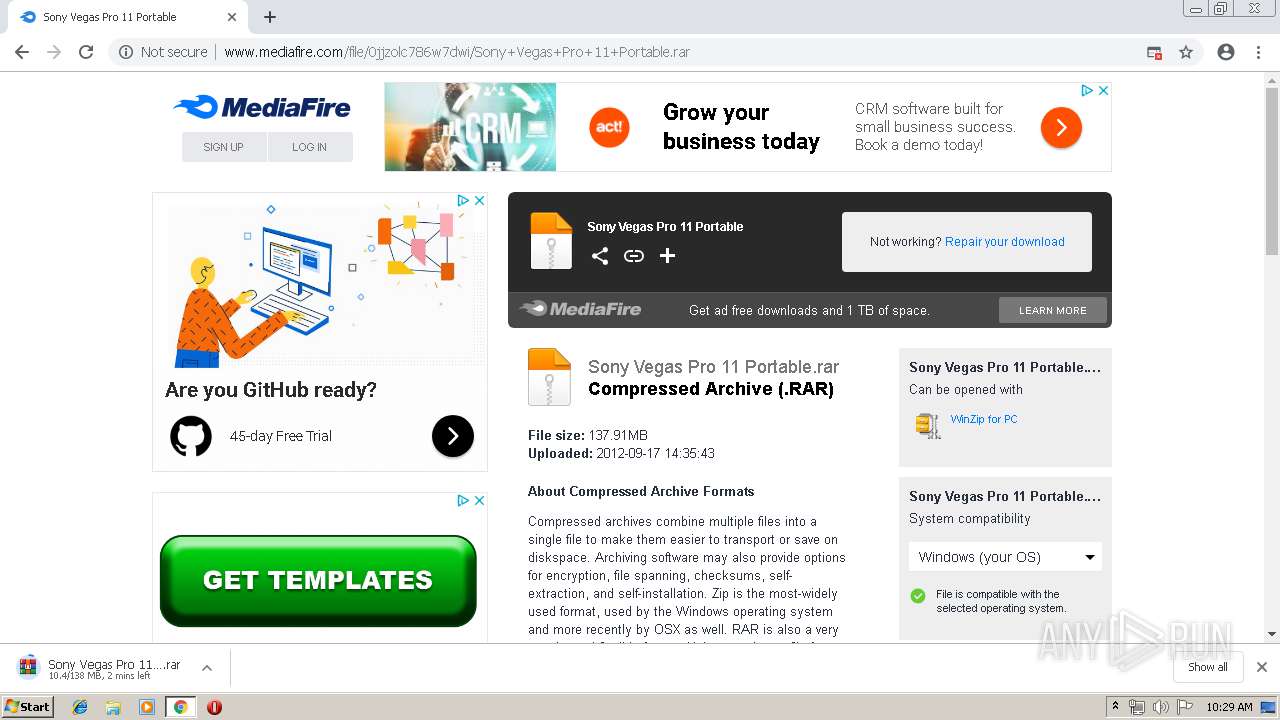
Task: Open the Windows (your OS) dropdown
Action: 1005,557
